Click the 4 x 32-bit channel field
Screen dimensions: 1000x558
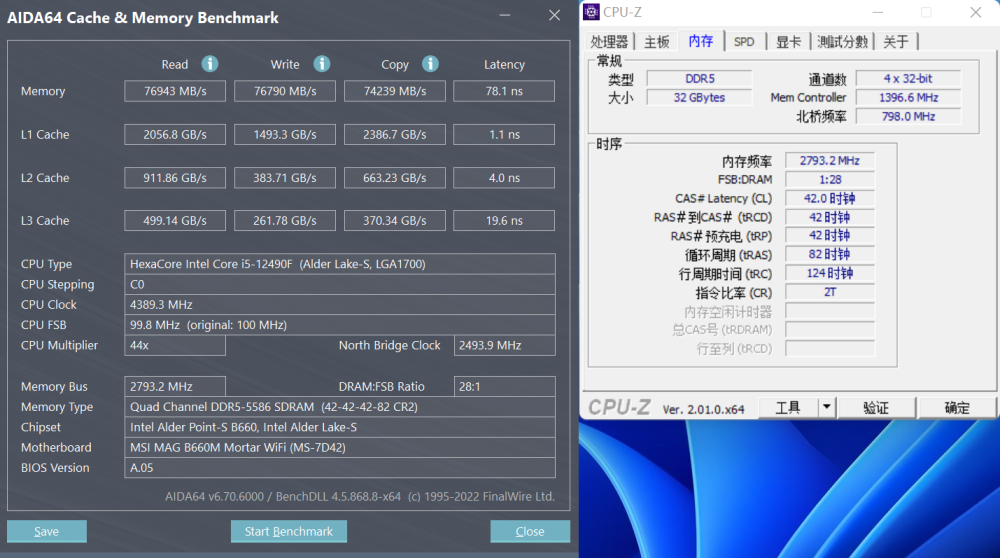click(908, 78)
